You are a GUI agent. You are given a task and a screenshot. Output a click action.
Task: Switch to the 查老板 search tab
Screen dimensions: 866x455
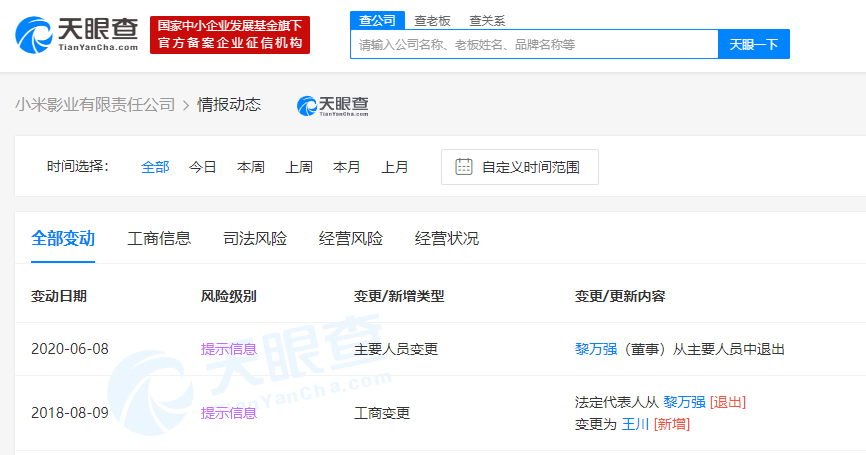tap(432, 20)
